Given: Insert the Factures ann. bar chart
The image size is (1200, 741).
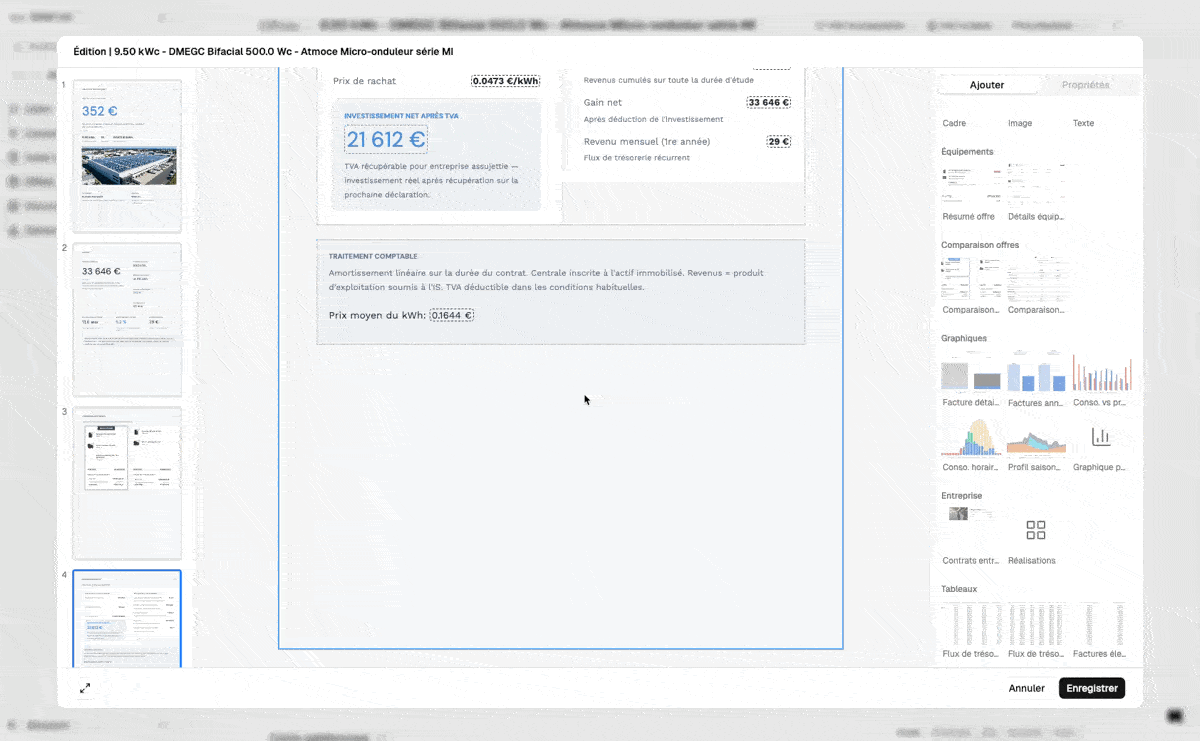Looking at the screenshot, I should coord(1036,376).
